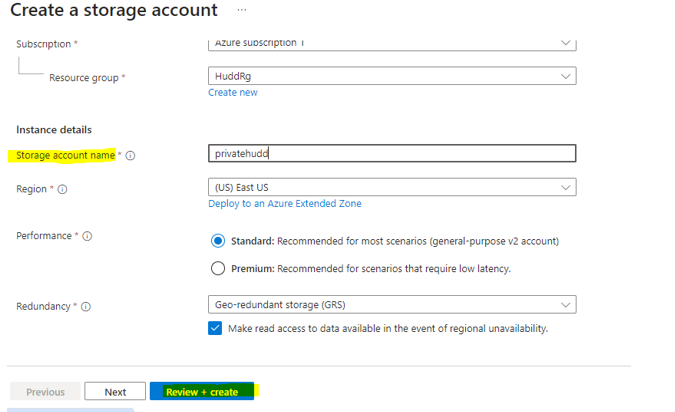Uncheck the read access availability checkbox
This screenshot has width=675, height=412.
(215, 328)
